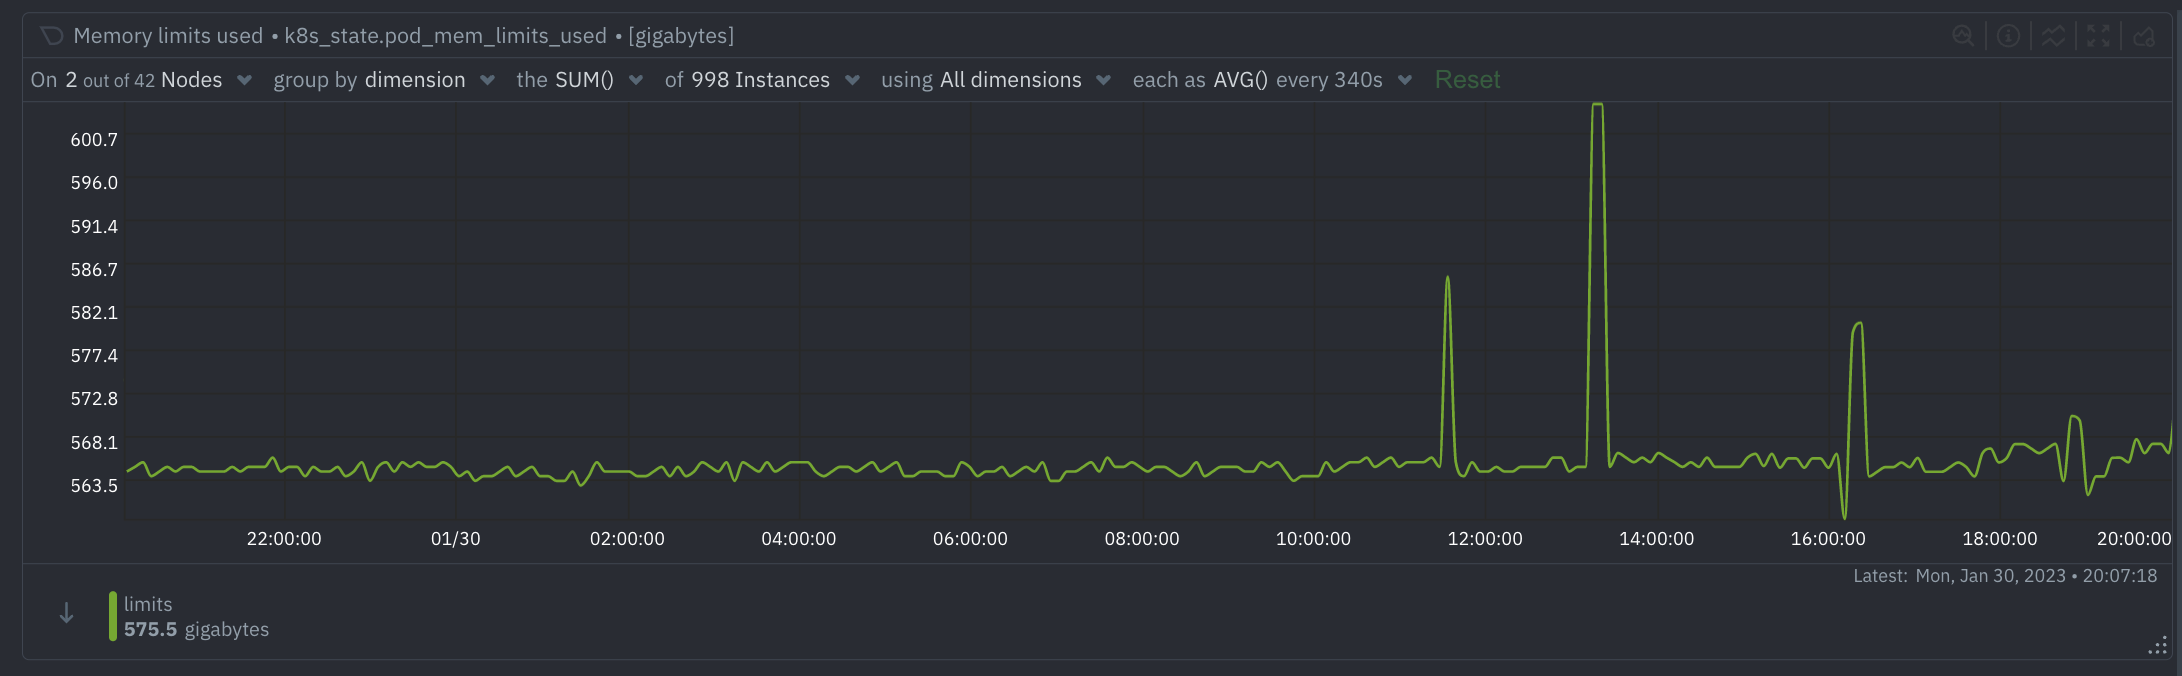Click the 16:00:00 time axis label
Image resolution: width=2182 pixels, height=676 pixels.
[x=1828, y=539]
